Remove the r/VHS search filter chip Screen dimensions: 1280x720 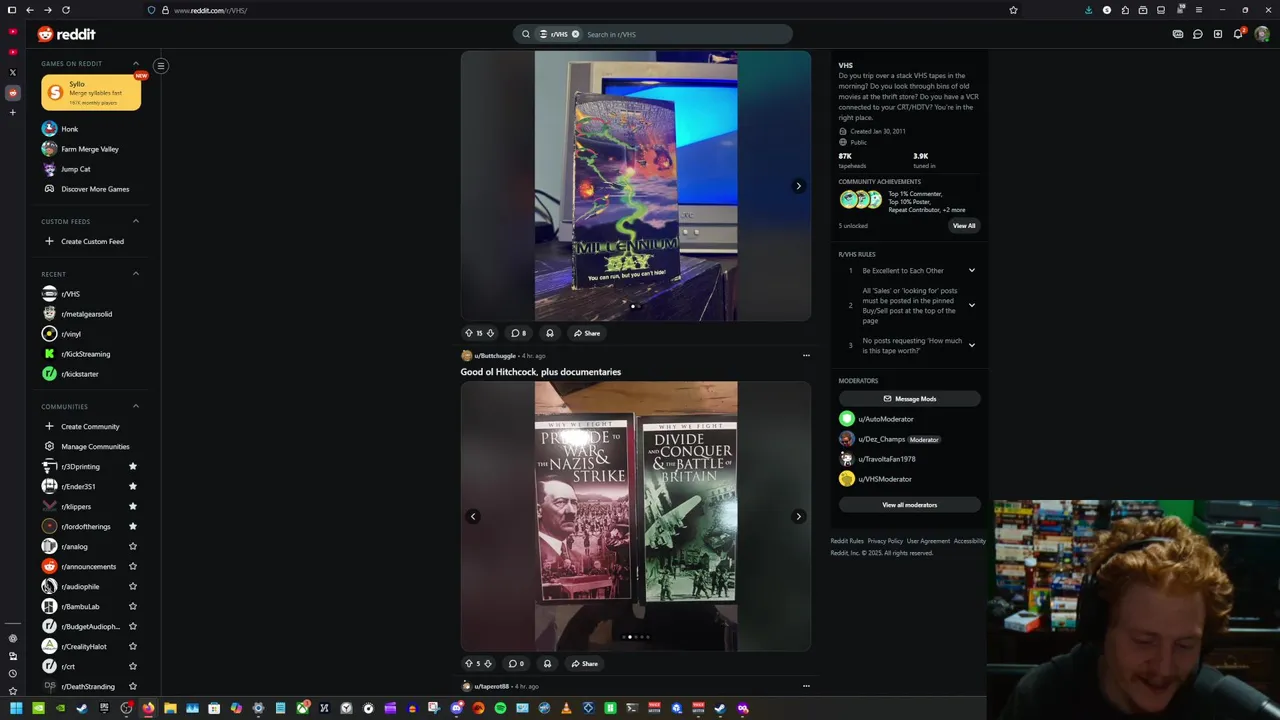pos(575,34)
